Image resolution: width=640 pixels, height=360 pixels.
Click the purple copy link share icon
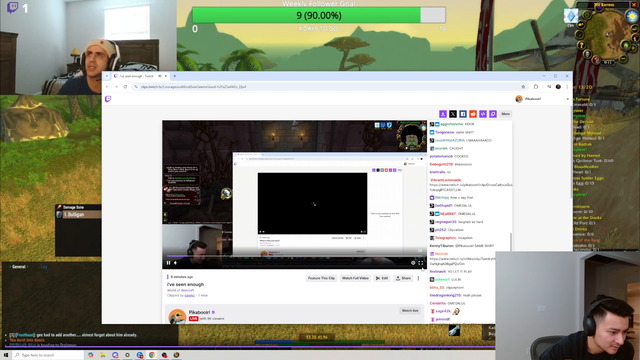coord(493,114)
